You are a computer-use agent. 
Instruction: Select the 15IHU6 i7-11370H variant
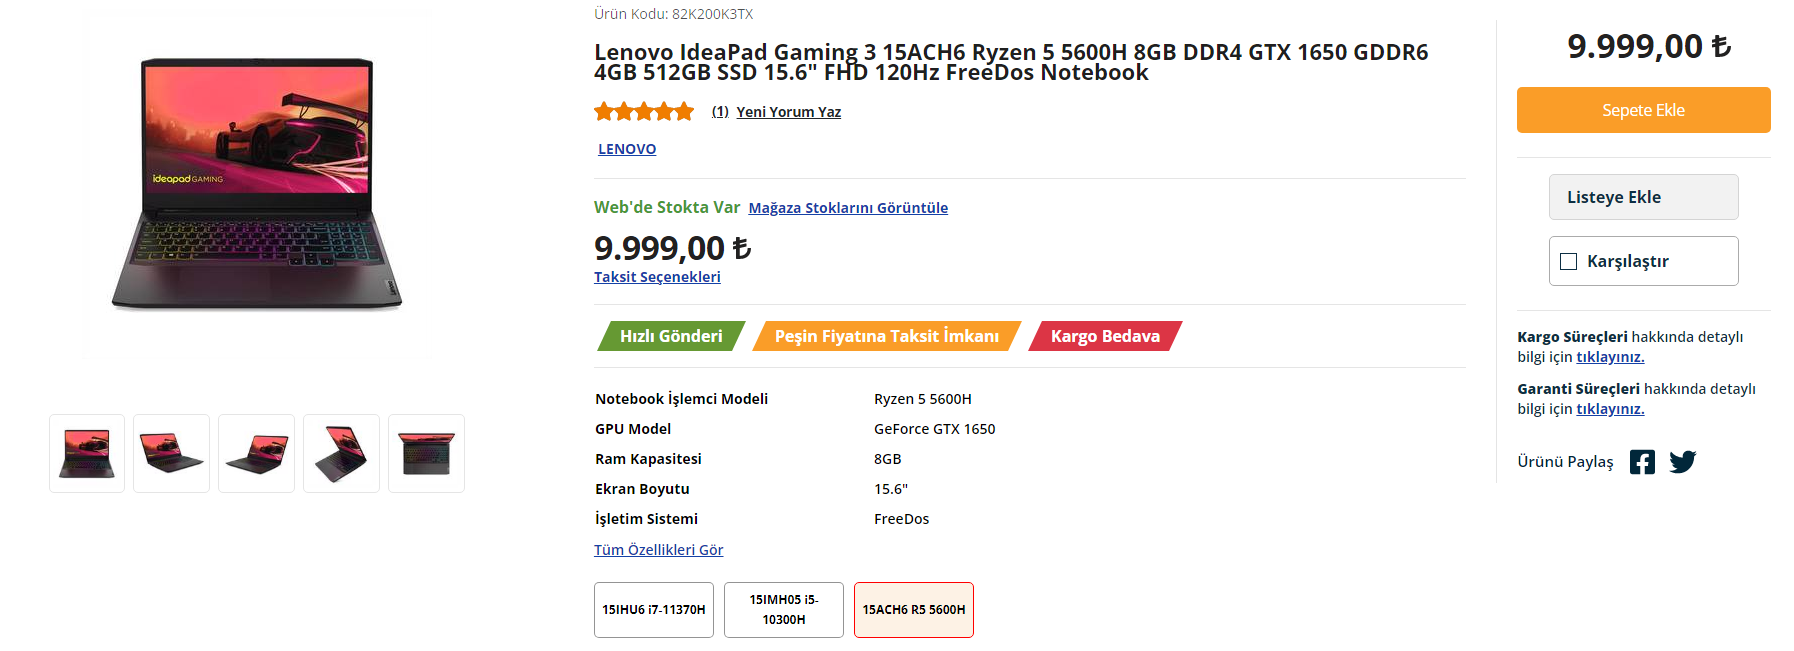click(654, 609)
